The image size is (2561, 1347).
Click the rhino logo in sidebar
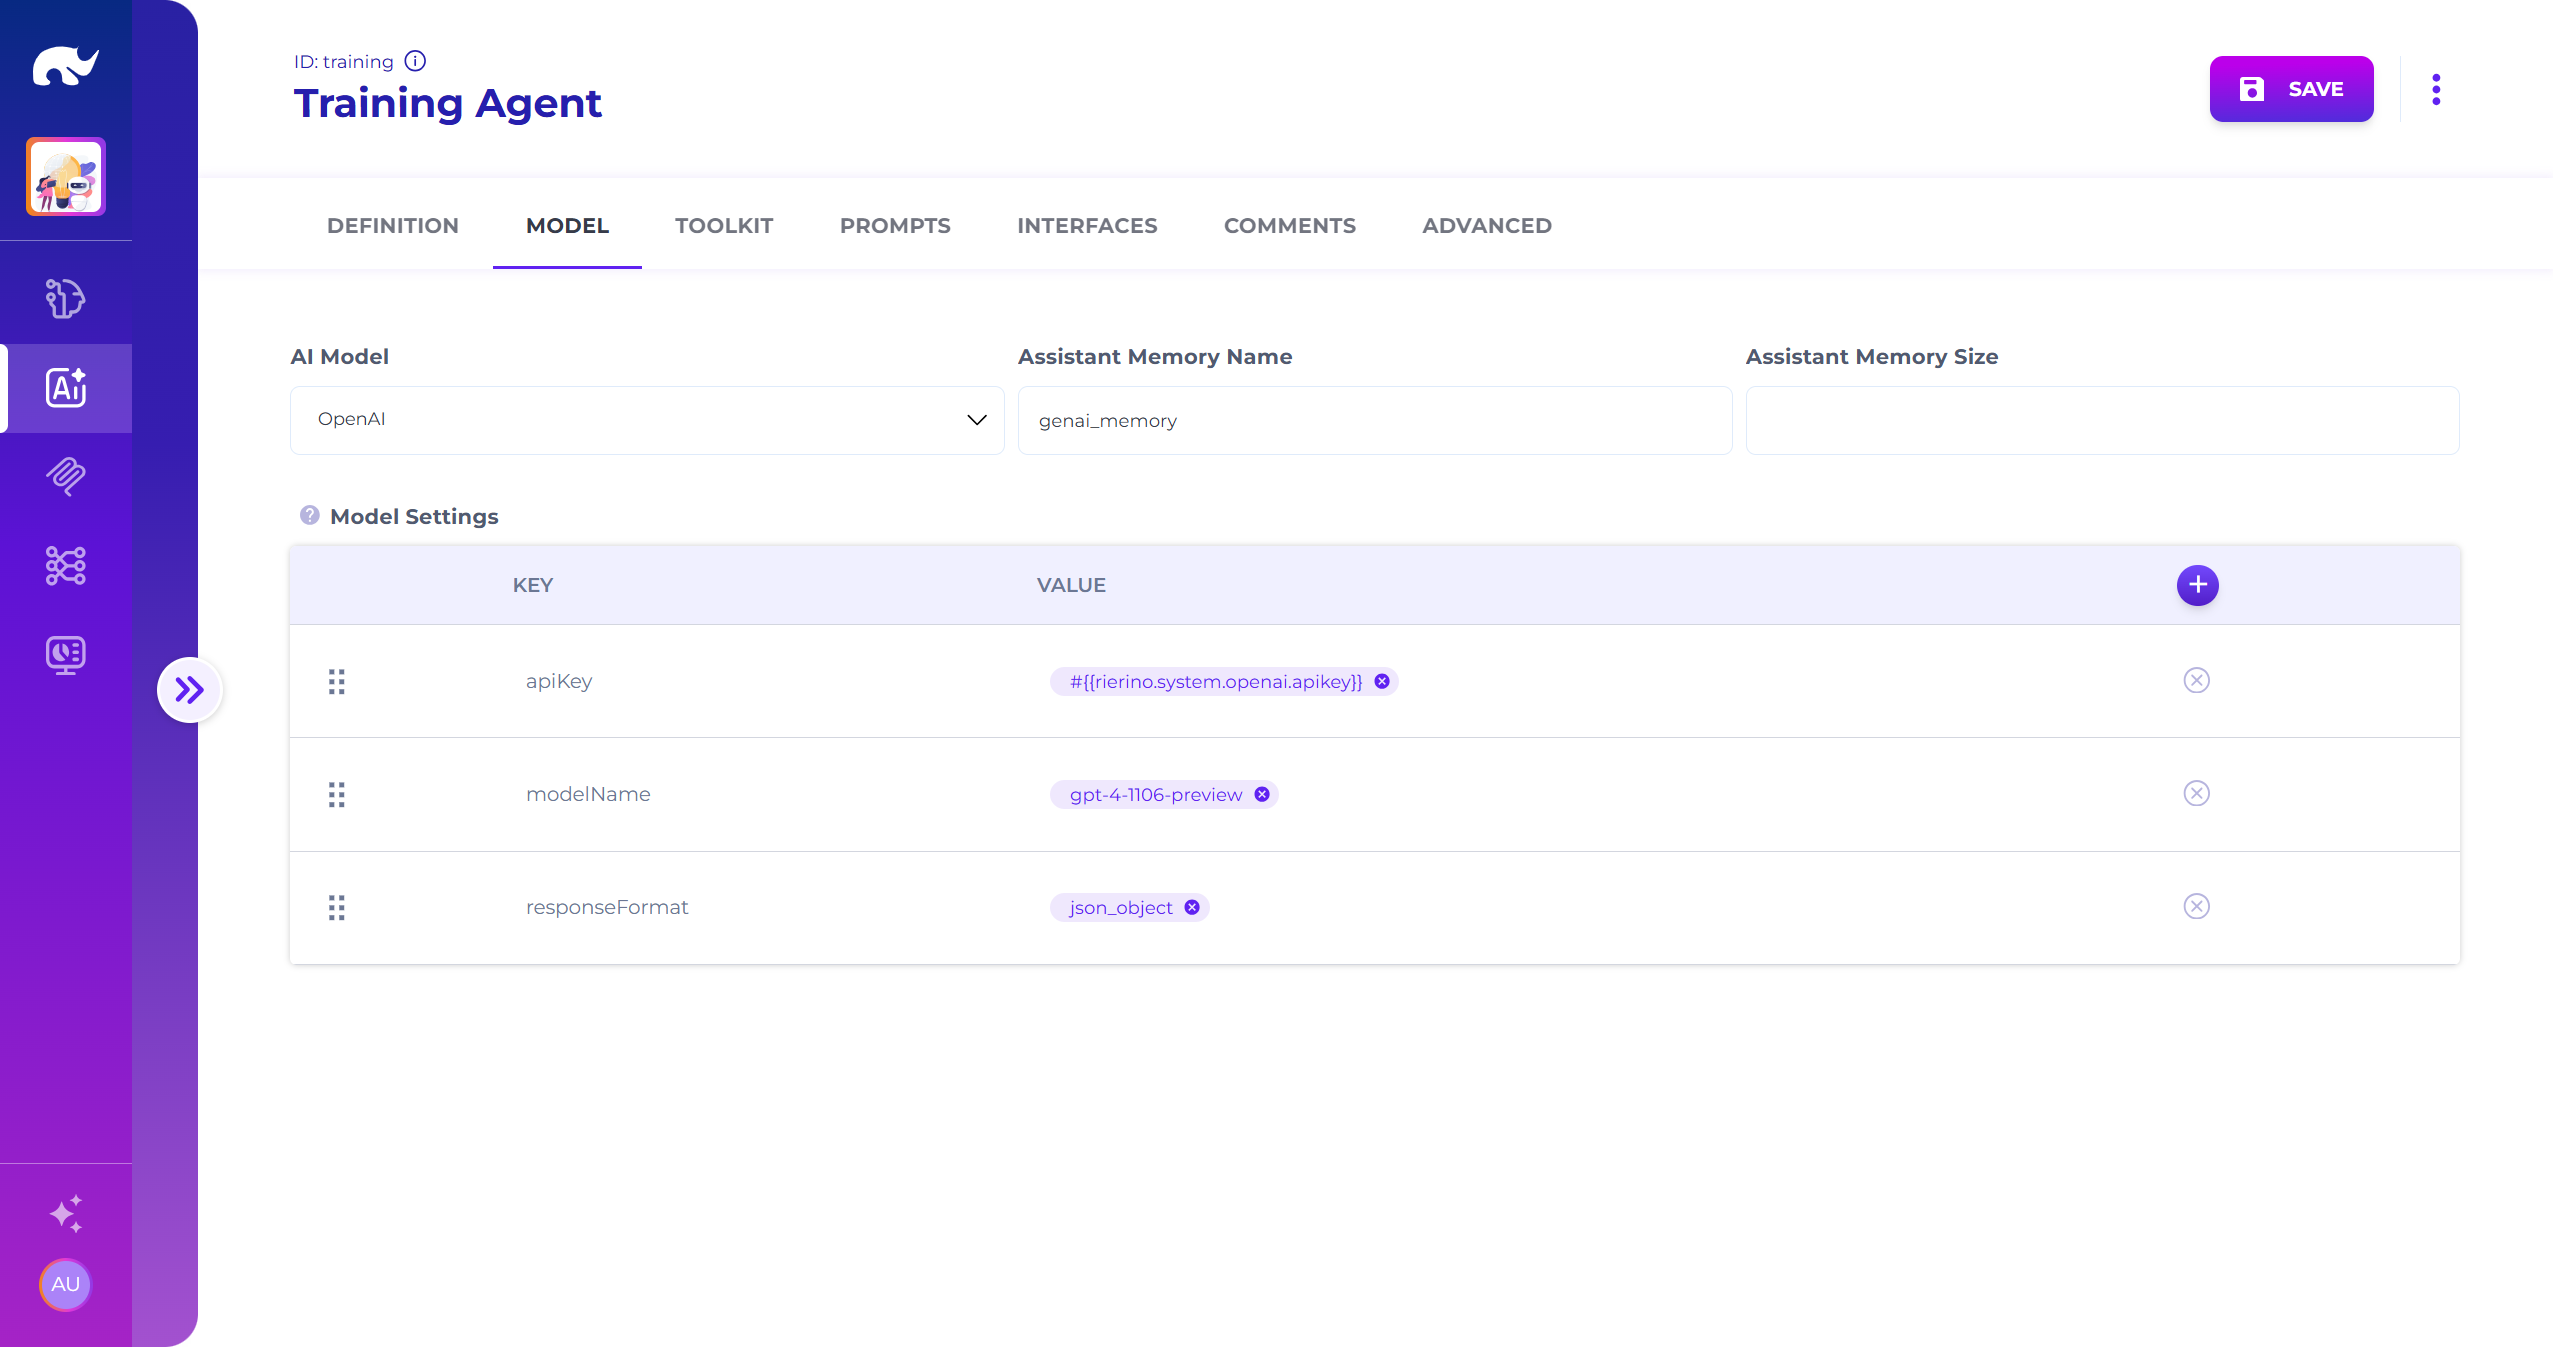click(x=65, y=66)
